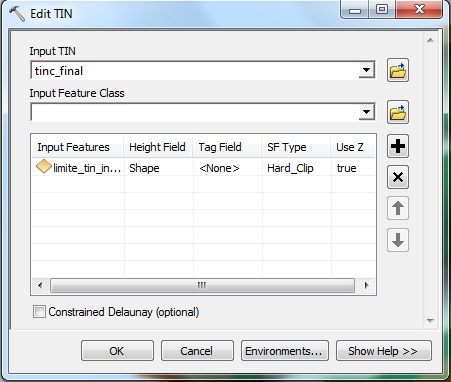Cancel the Edit TIN dialog
This screenshot has width=451, height=382.
coord(197,351)
